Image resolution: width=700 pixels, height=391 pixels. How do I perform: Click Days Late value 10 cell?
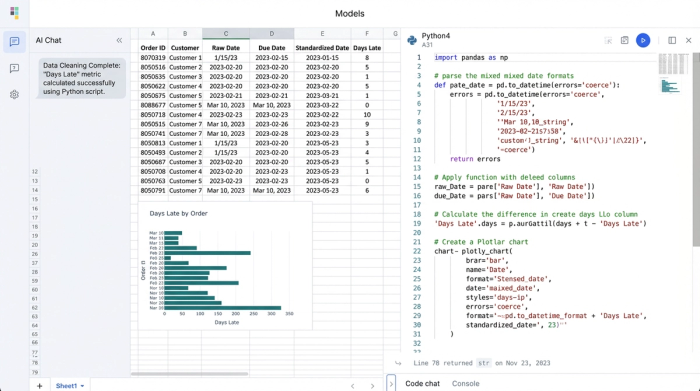pos(367,115)
